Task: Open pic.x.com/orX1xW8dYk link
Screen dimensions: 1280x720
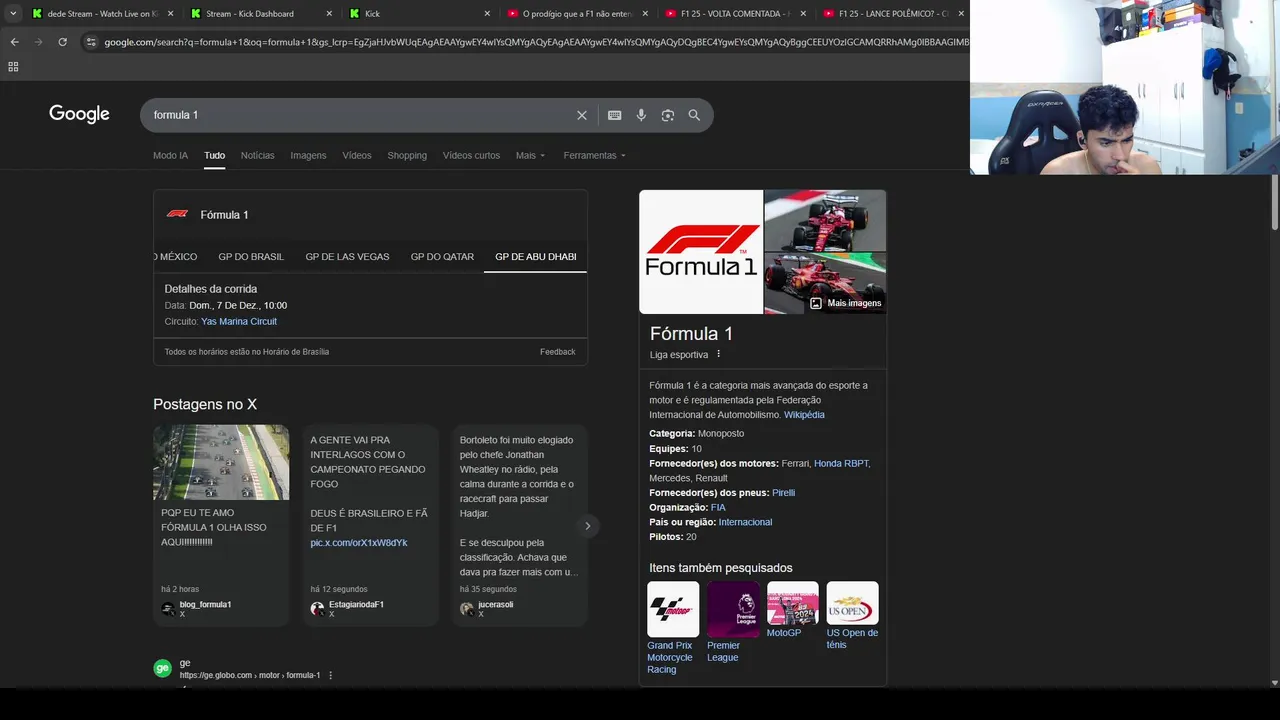Action: click(359, 542)
